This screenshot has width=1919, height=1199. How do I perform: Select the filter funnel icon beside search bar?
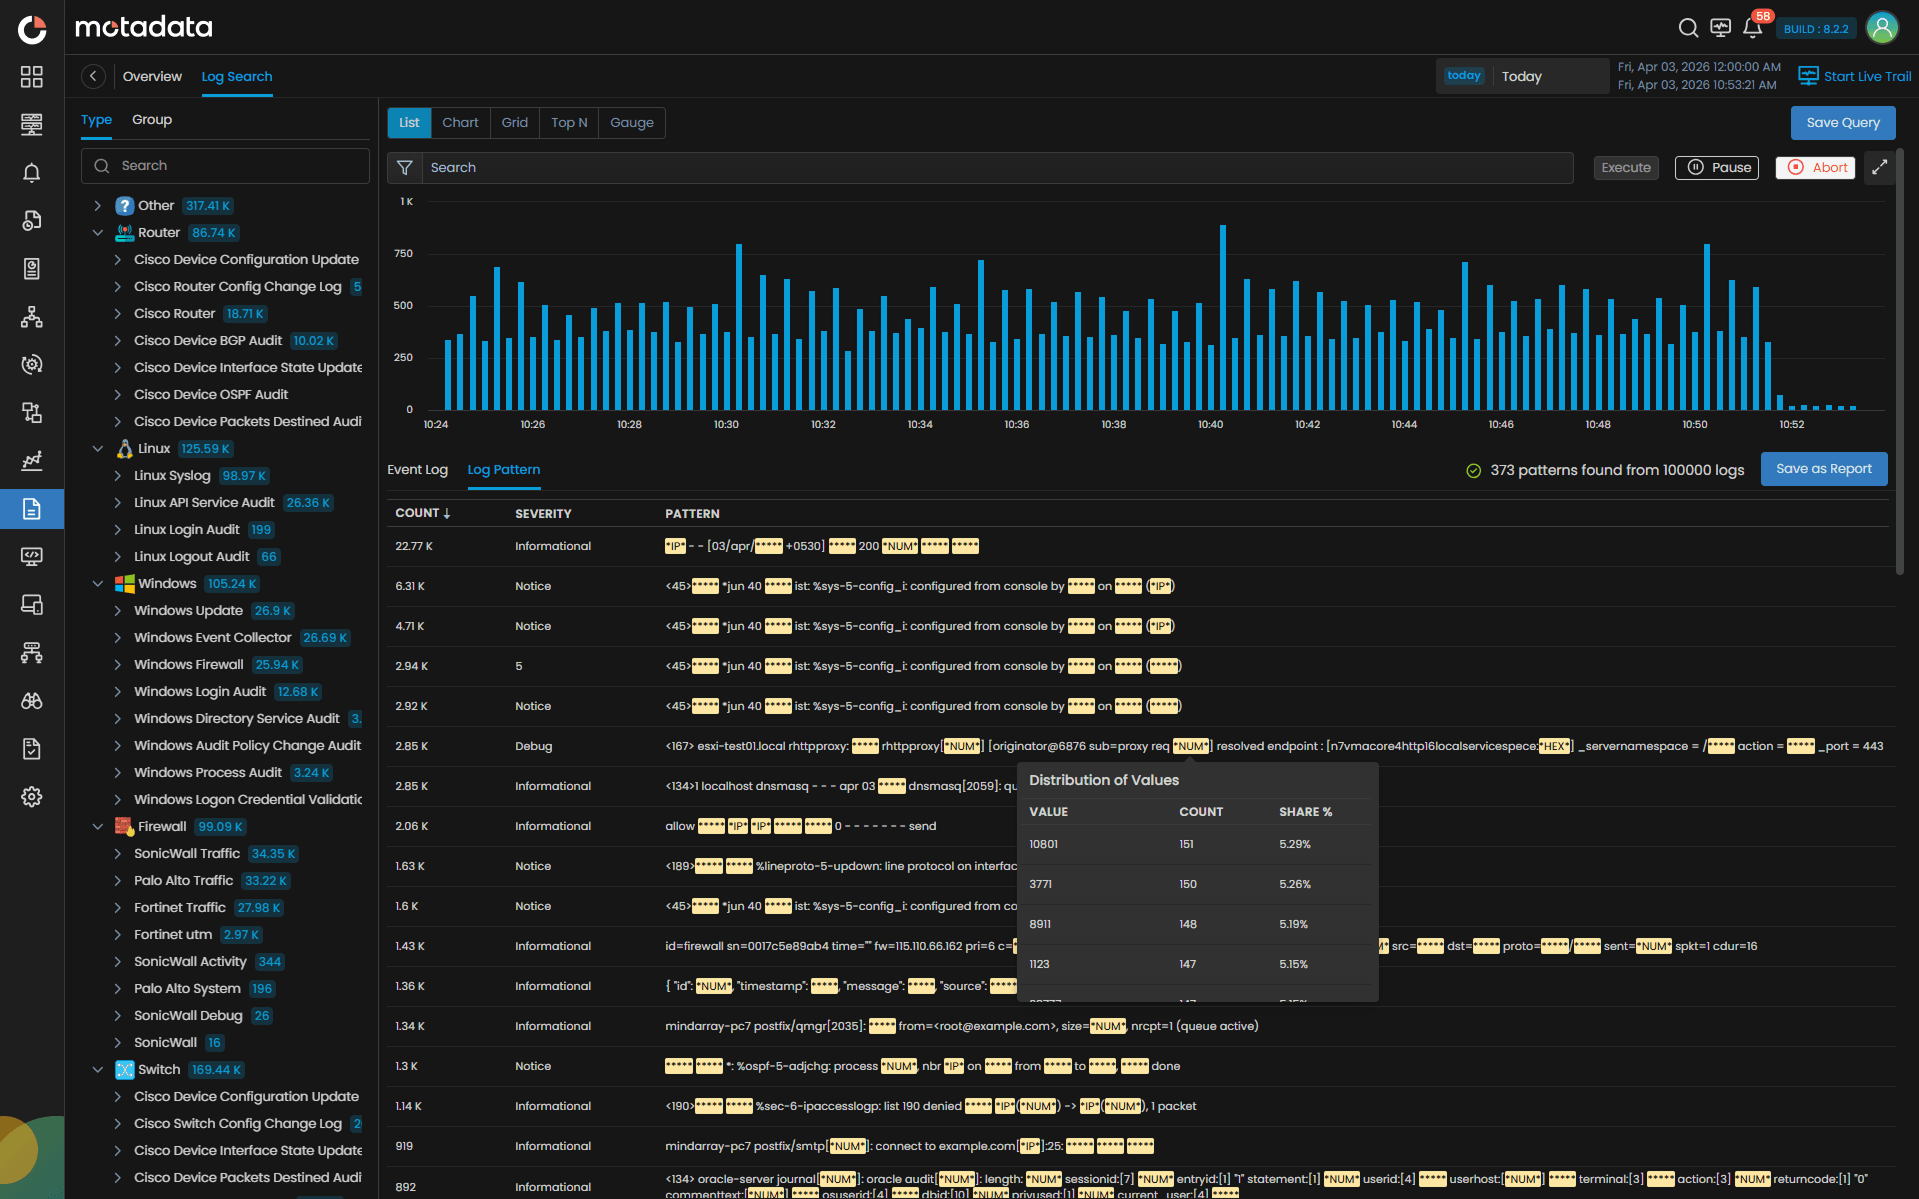[405, 167]
